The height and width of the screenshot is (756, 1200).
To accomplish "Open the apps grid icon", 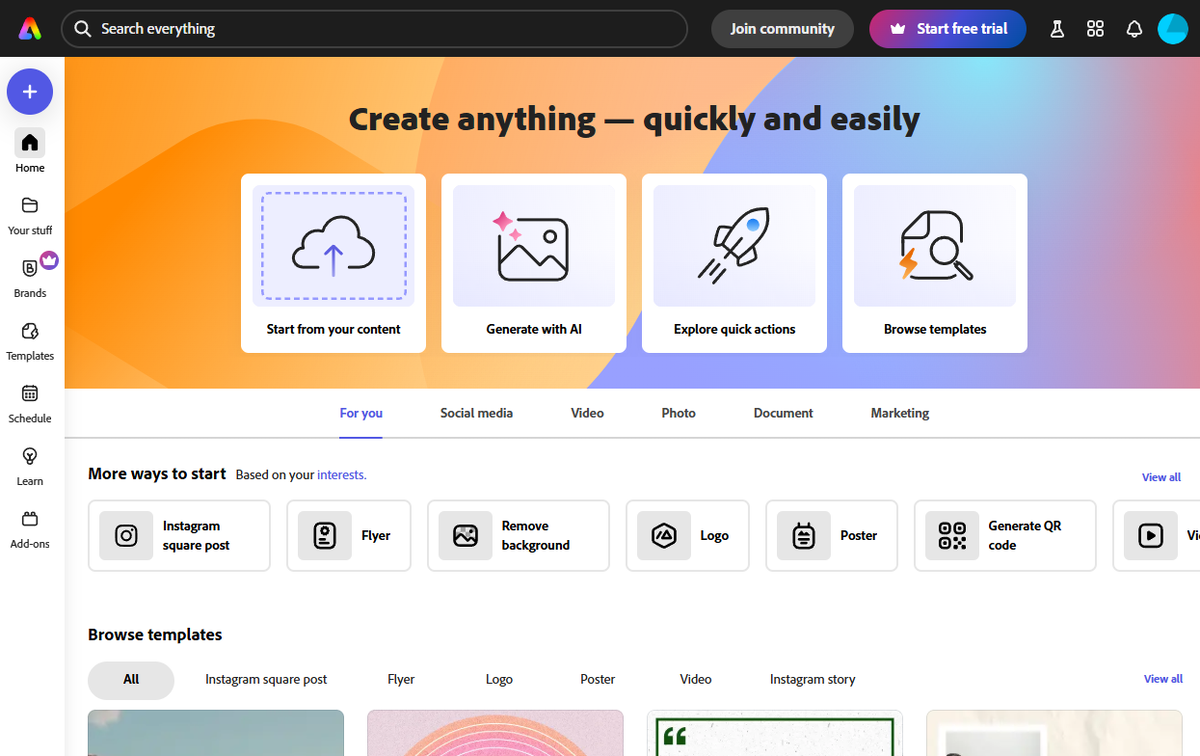I will (x=1095, y=29).
